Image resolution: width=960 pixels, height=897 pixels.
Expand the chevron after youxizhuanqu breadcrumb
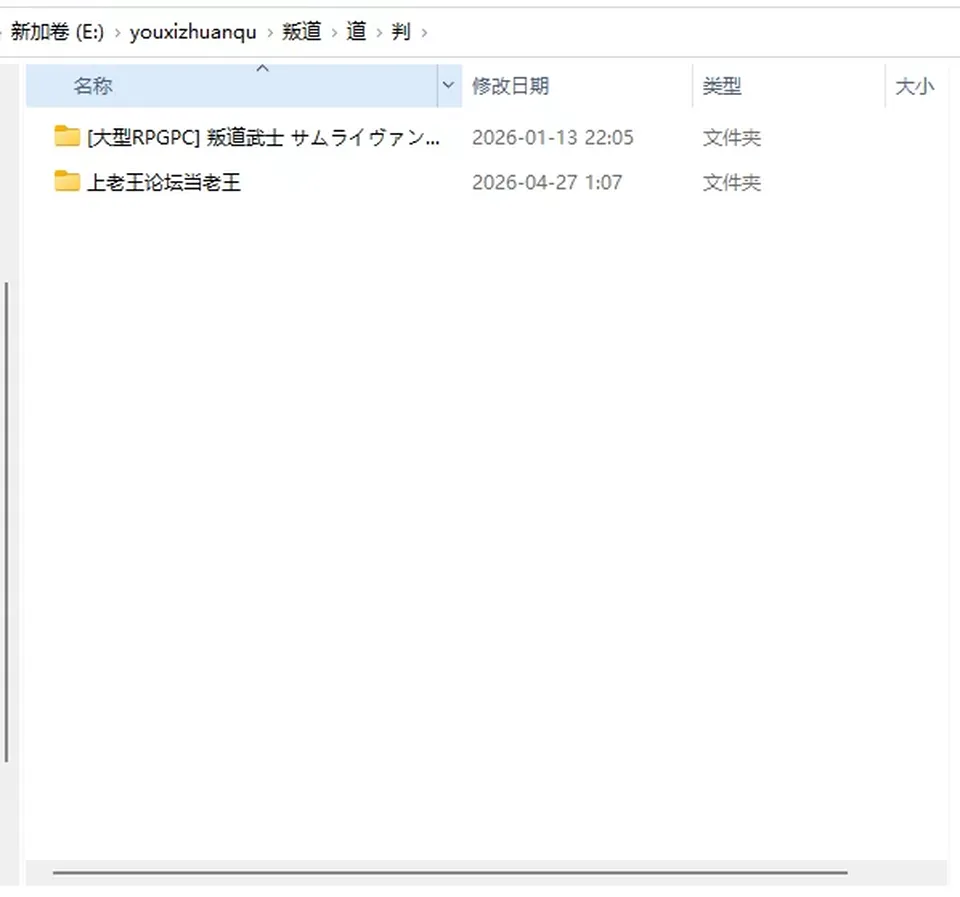270,32
